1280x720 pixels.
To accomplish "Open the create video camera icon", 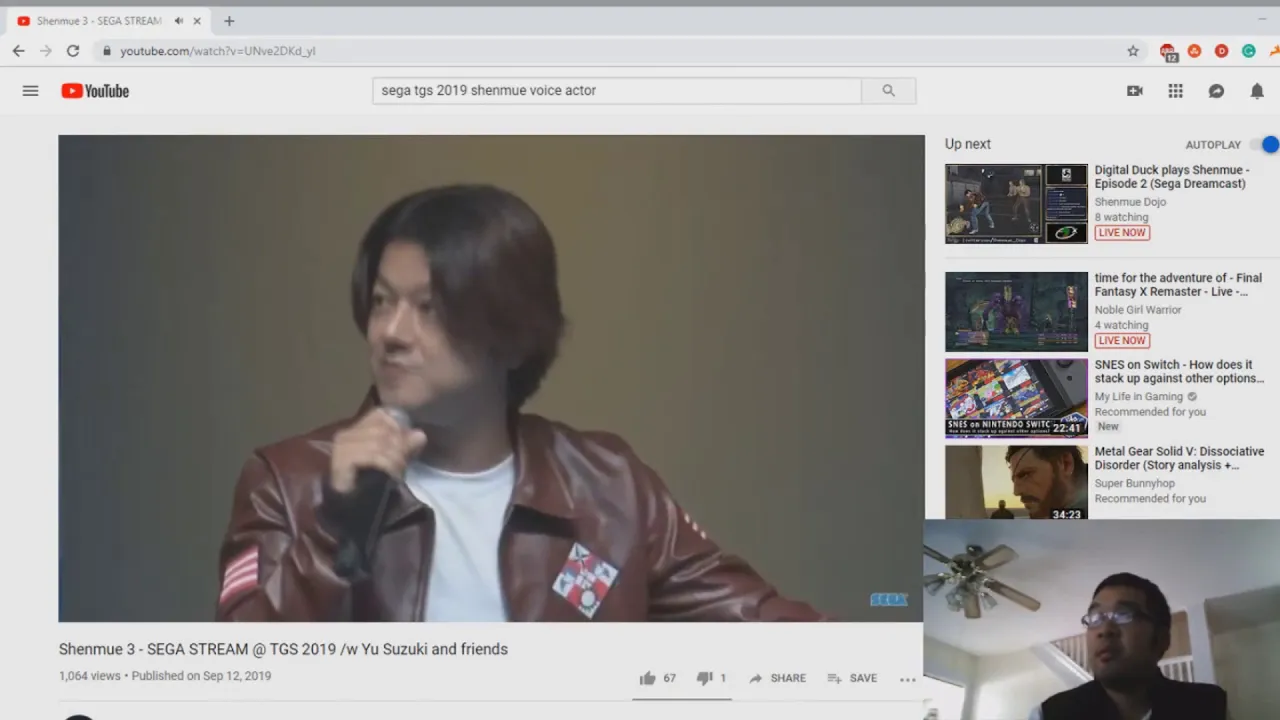I will (1134, 91).
